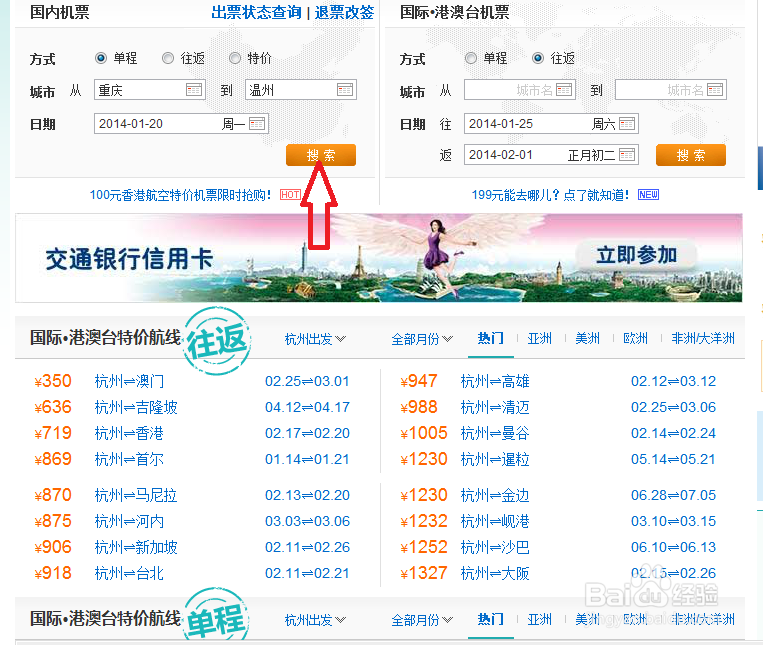The width and height of the screenshot is (763, 645).
Task: Expand 杭州出发 dropdown in one-way specials
Action: click(315, 620)
